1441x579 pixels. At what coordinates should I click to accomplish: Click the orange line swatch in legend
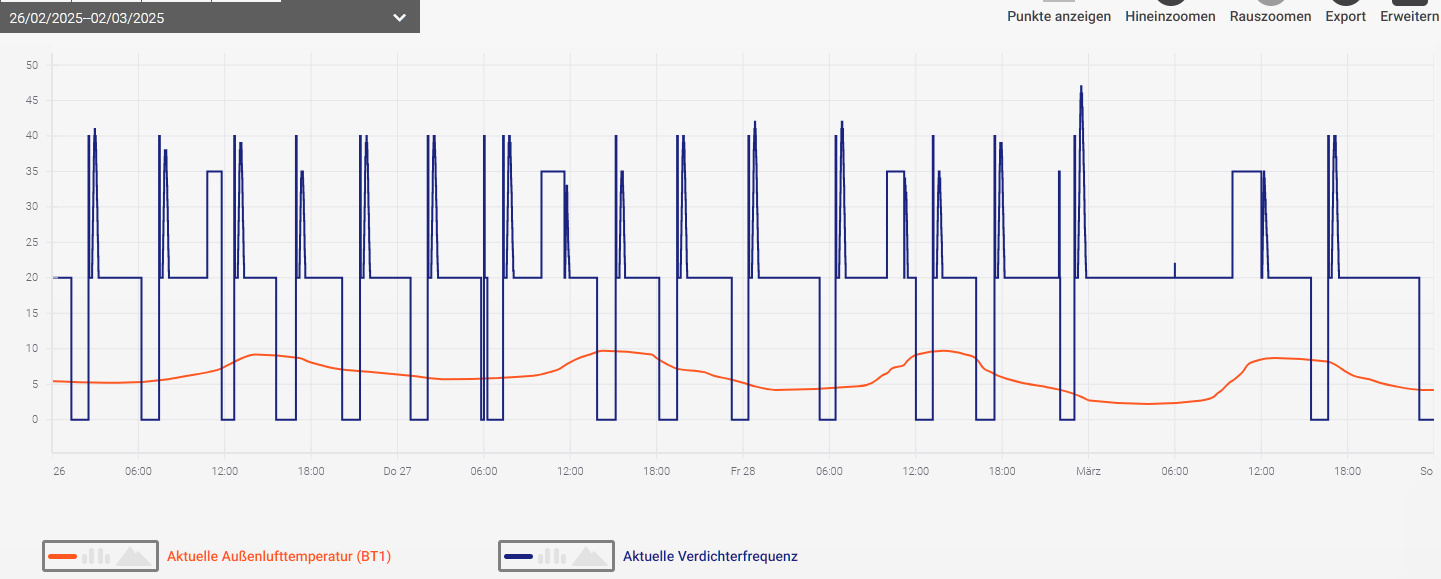tap(62, 556)
